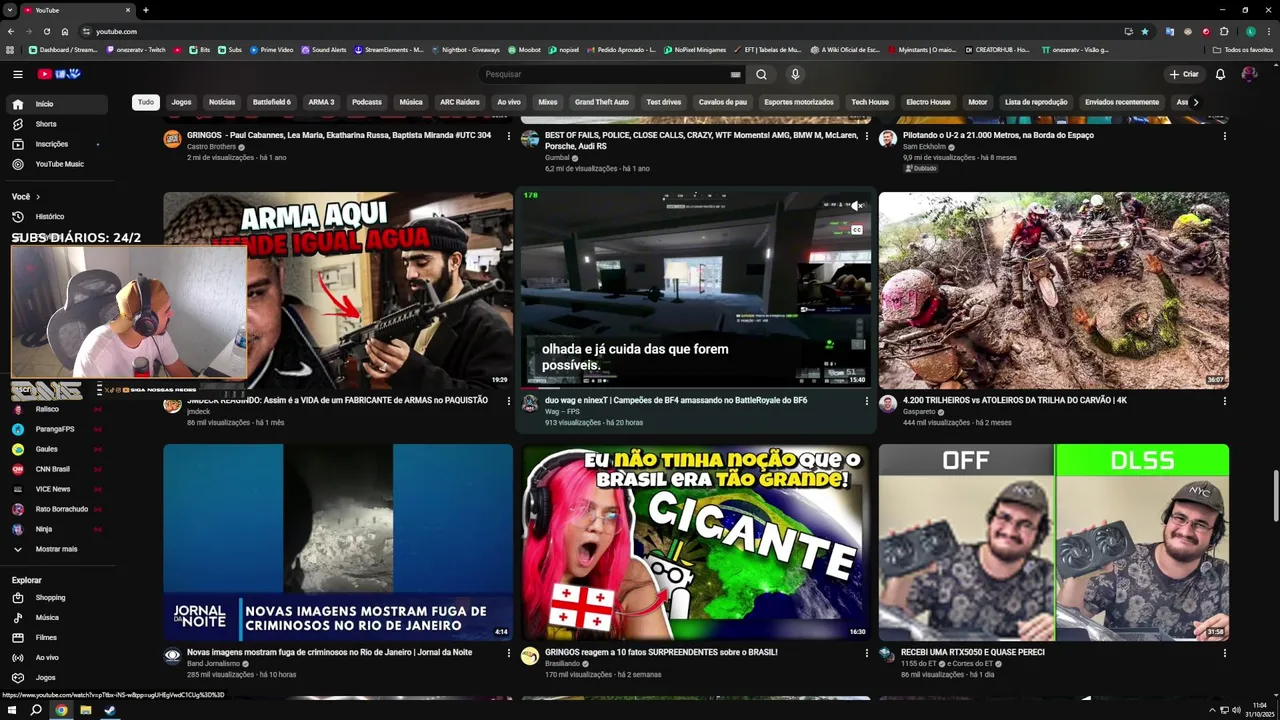Seek on the preview video progress bar
Image resolution: width=1280 pixels, height=720 pixels.
click(696, 387)
